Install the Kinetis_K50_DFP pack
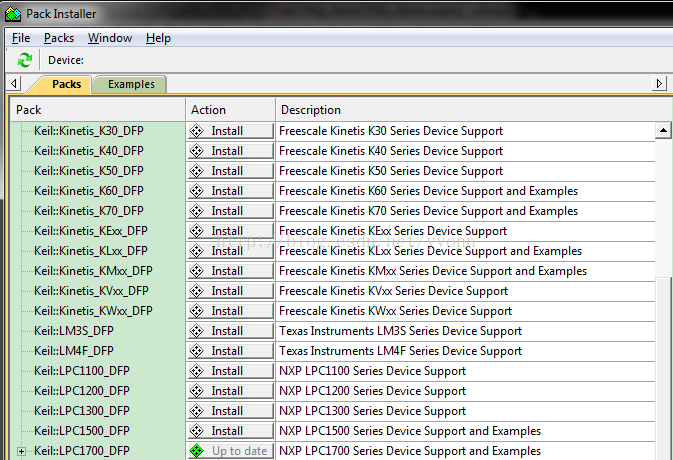Image resolution: width=673 pixels, height=460 pixels. coord(230,171)
